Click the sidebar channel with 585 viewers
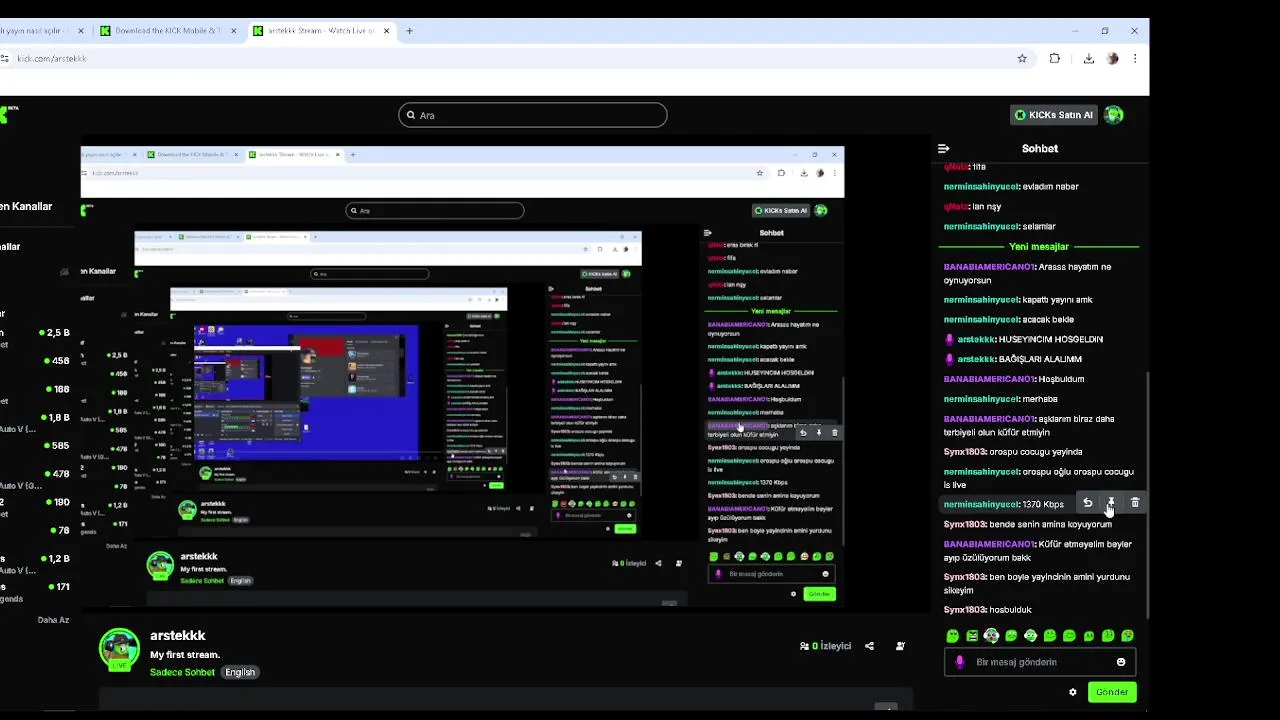Screen dimensions: 1280x720 pyautogui.click(x=35, y=446)
